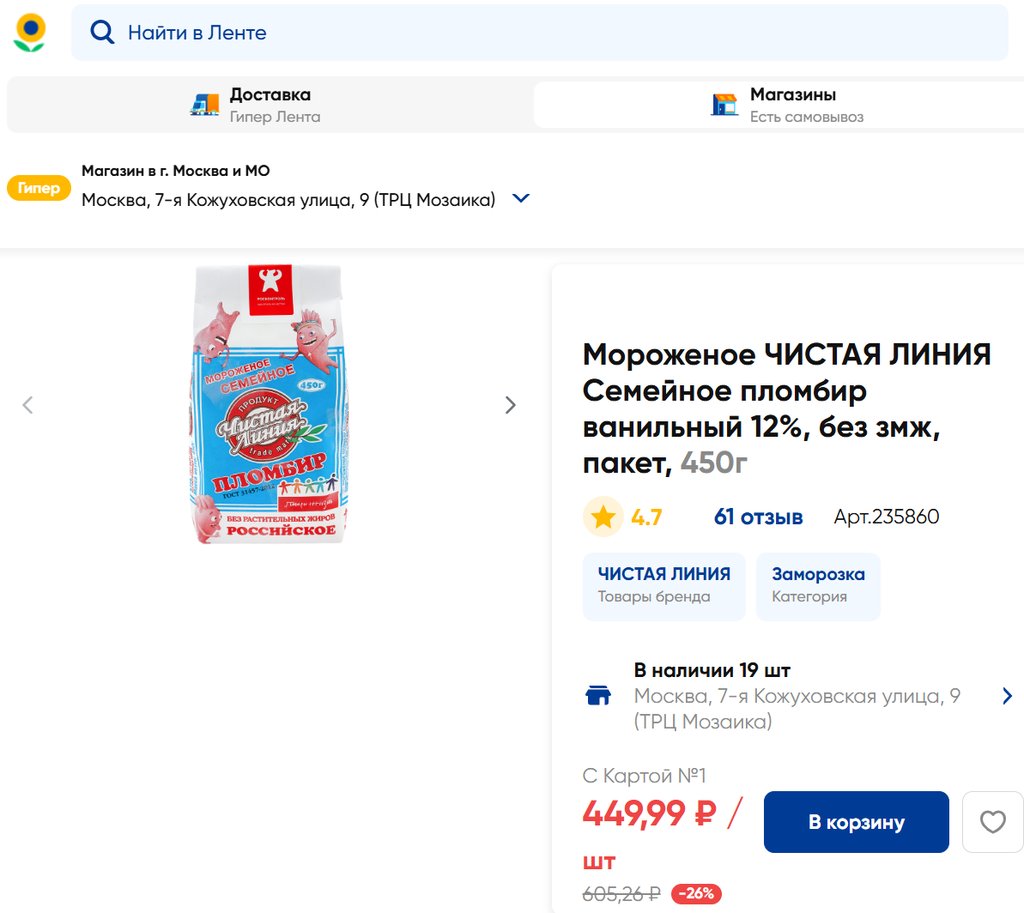Click the delivery truck icon
1024x913 pixels.
coord(205,104)
